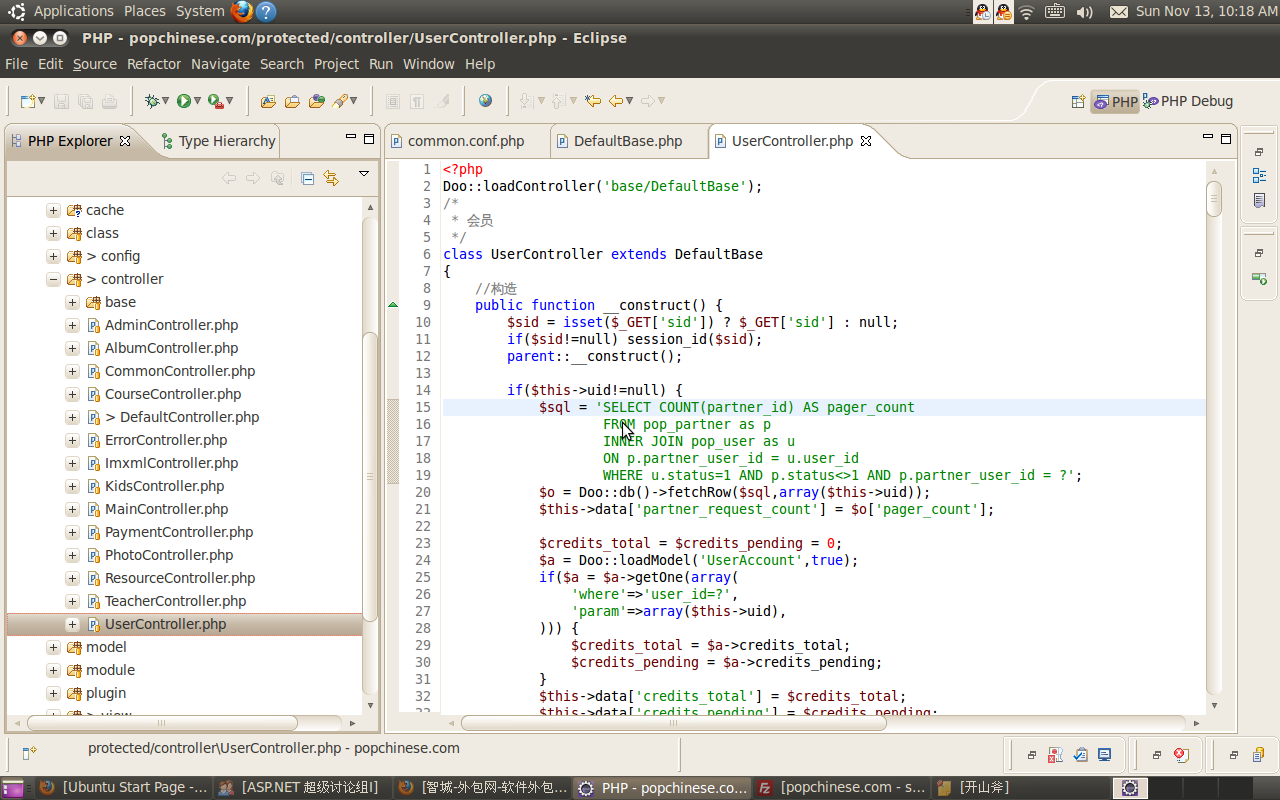Expand the model folder

click(53, 647)
